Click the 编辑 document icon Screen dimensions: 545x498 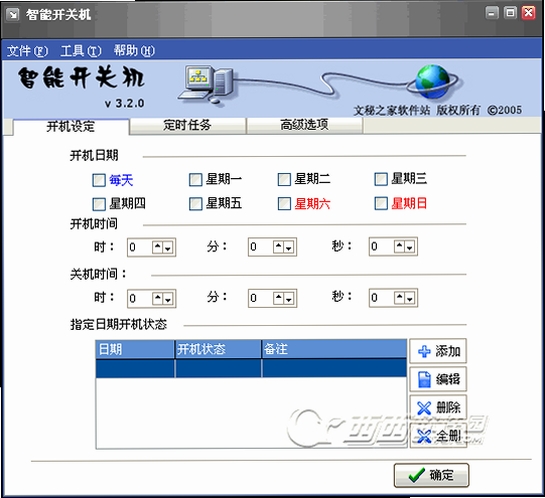(424, 379)
